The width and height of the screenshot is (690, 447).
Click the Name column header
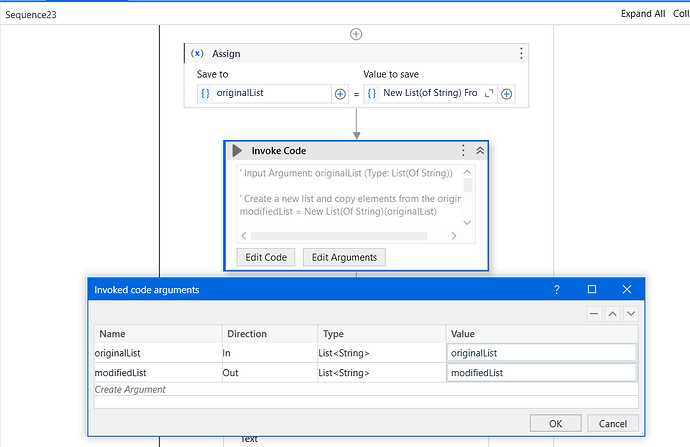tap(158, 334)
